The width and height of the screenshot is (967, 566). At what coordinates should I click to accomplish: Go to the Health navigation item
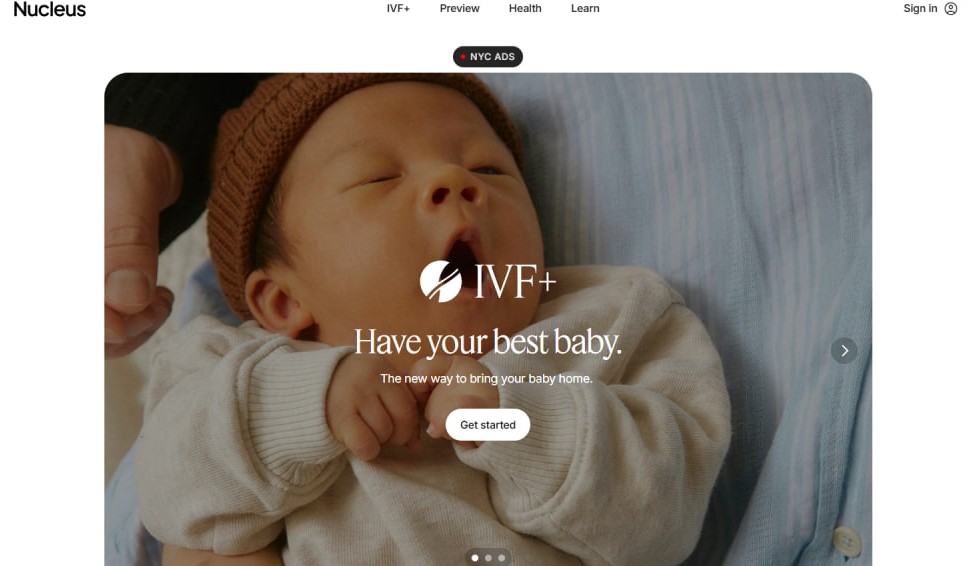525,9
